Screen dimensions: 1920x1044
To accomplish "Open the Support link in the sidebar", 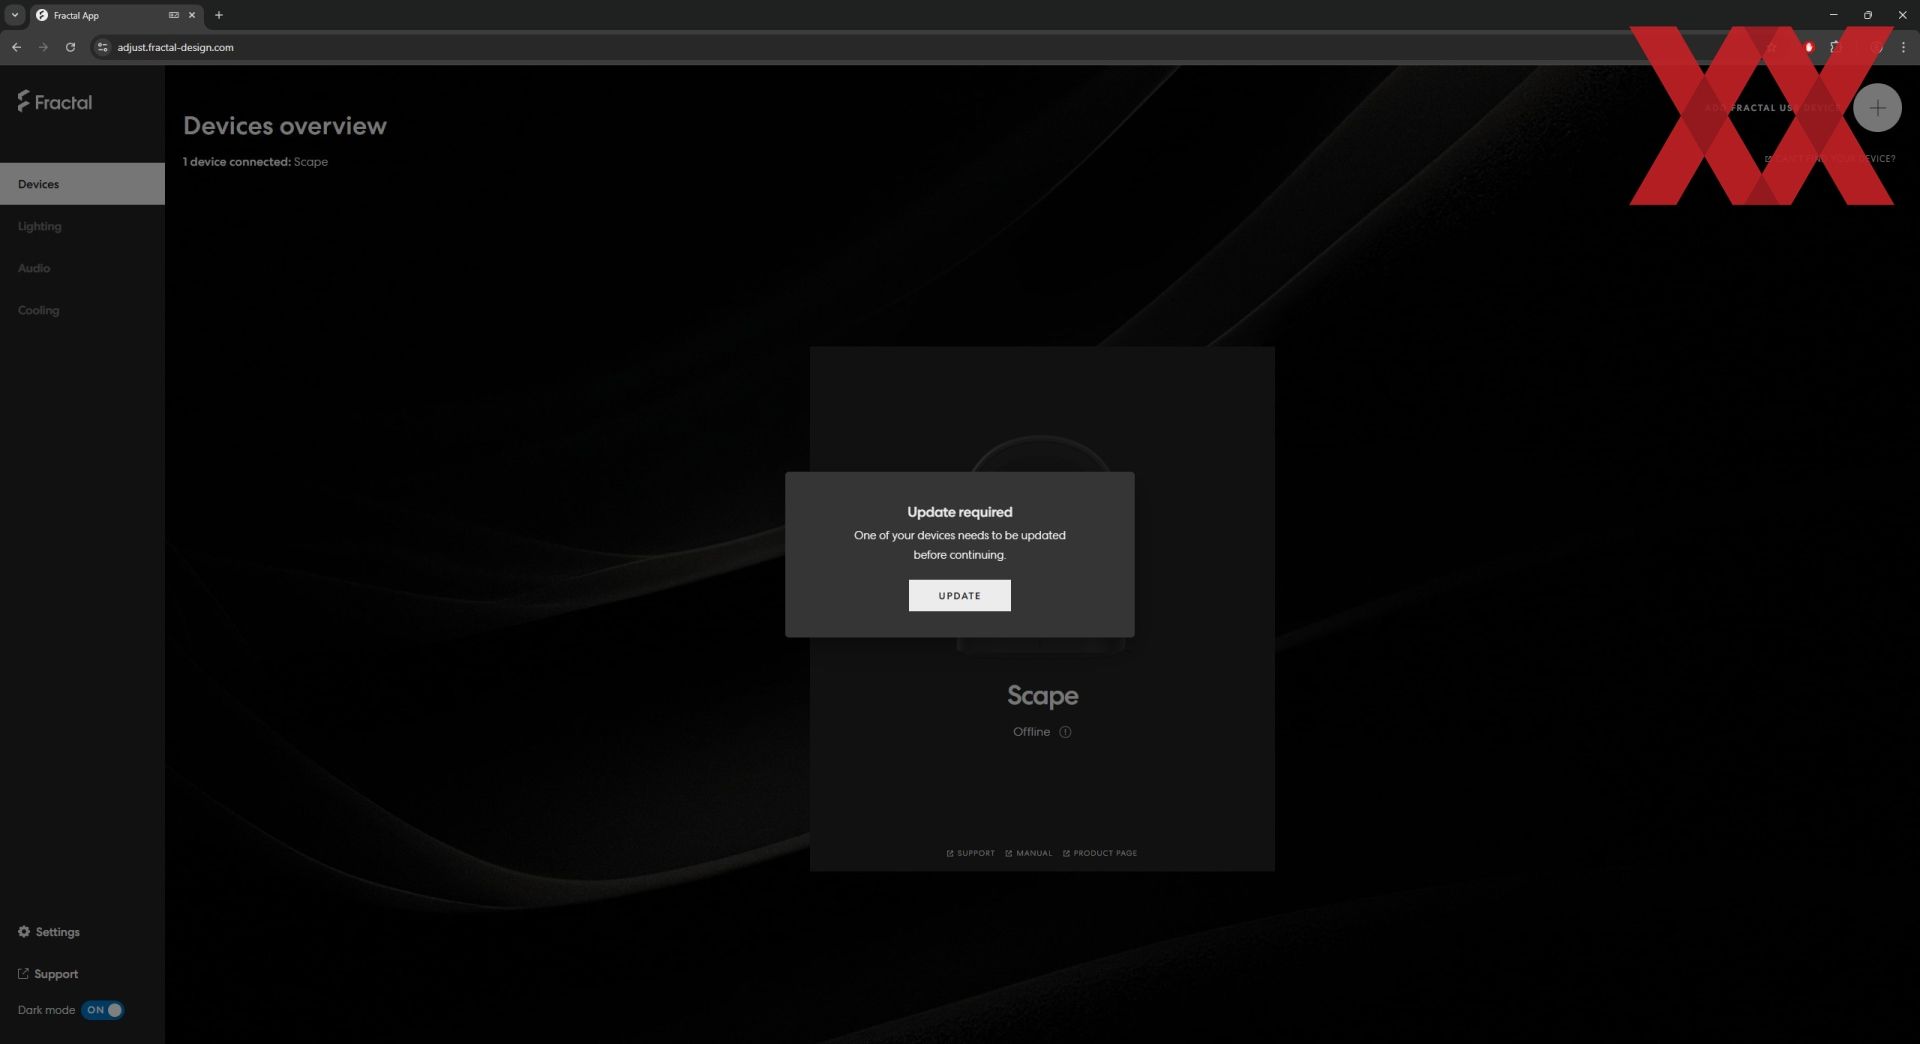I will click(x=48, y=974).
